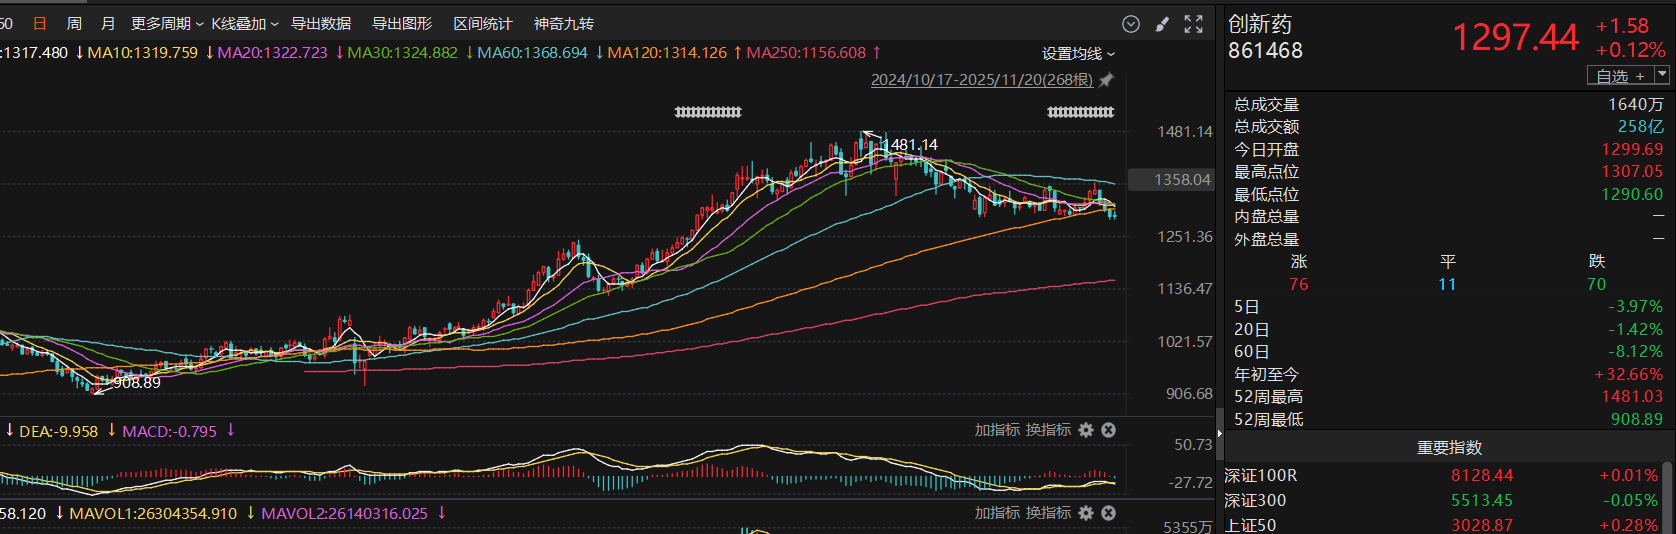
Task: Click the circled down-arrow icon in toolbar
Action: tap(1131, 24)
